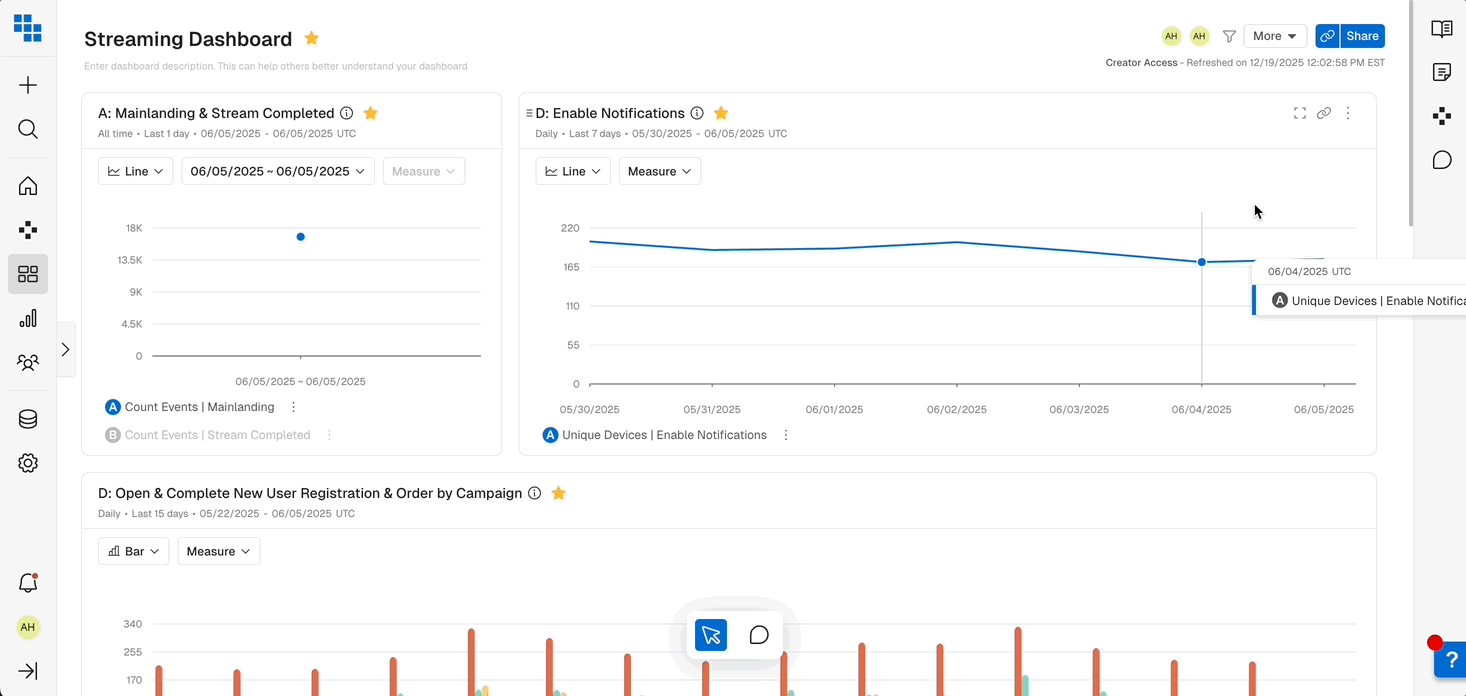
Task: Open options menu for Count Events | Mainlanding
Action: (293, 407)
